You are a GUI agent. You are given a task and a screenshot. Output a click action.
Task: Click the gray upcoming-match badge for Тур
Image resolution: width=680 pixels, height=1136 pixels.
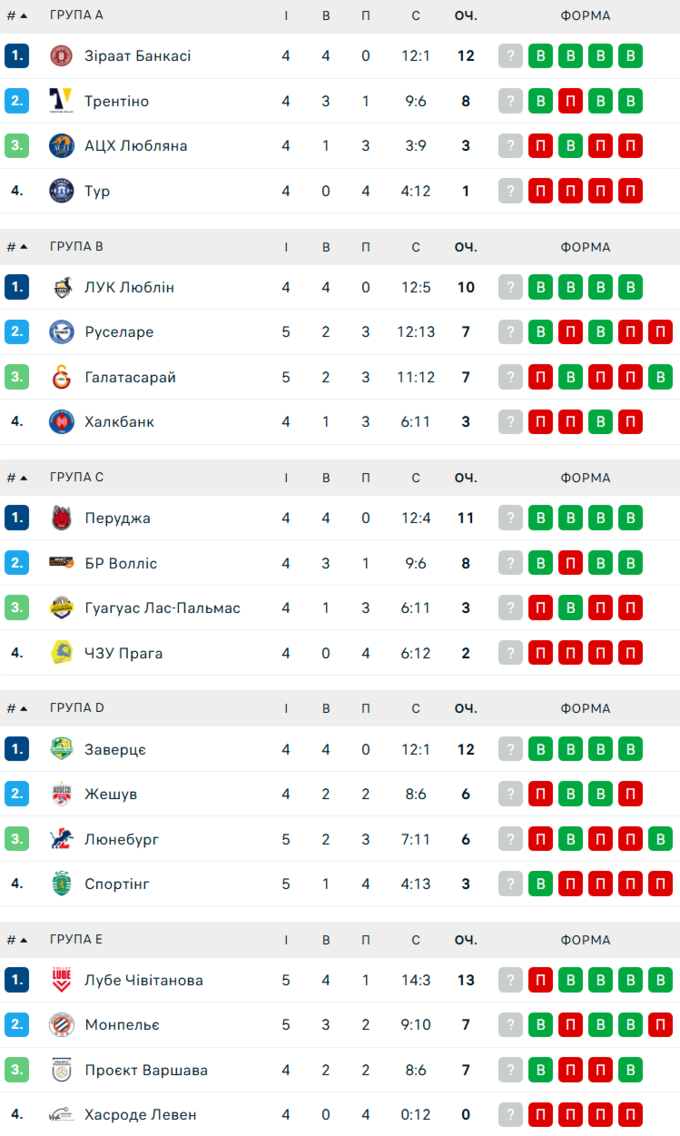tap(511, 191)
